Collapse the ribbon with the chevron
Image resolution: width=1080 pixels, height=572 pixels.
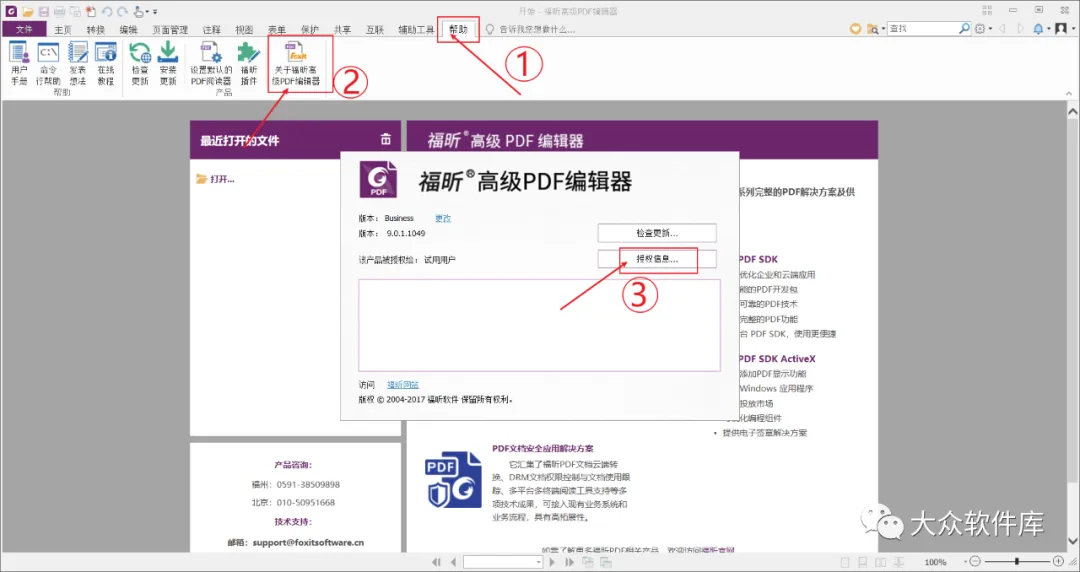point(1070,93)
